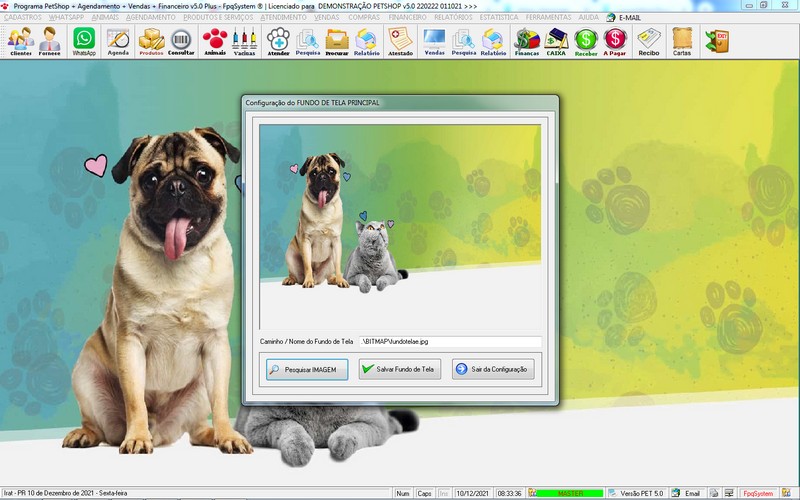Click the Sair da Configuração button
The image size is (800, 500).
(493, 369)
